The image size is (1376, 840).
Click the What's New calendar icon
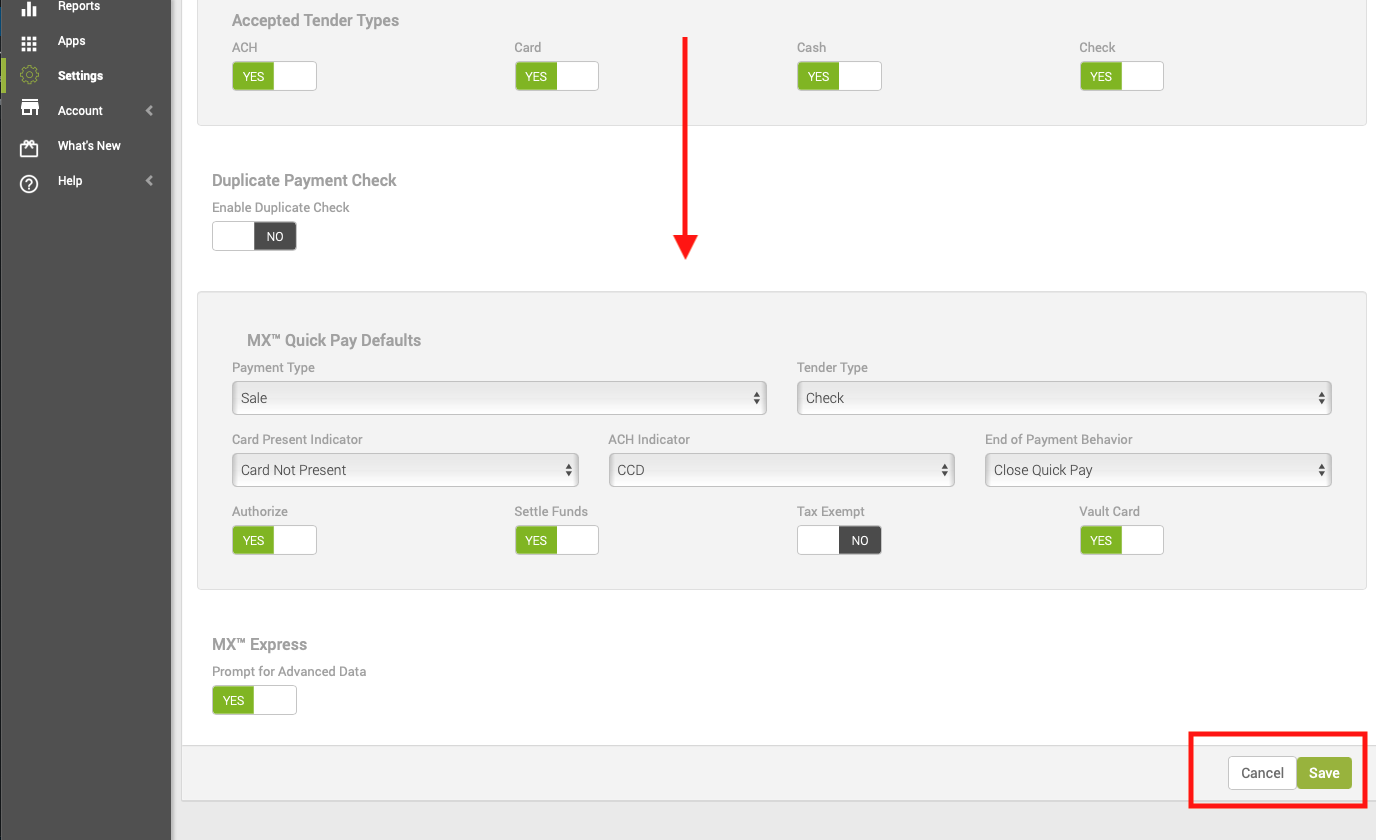(28, 146)
